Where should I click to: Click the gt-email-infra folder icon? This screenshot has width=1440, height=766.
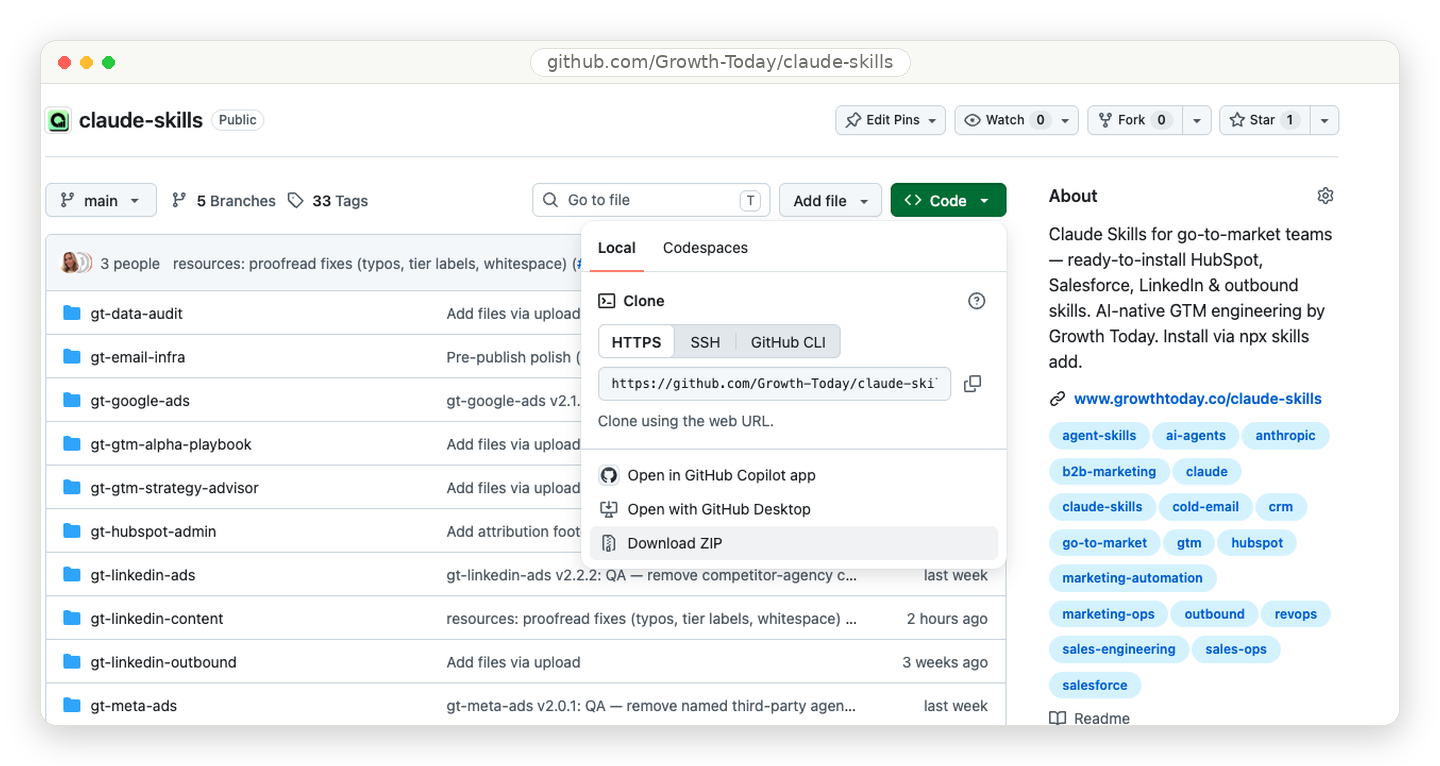[x=72, y=357]
